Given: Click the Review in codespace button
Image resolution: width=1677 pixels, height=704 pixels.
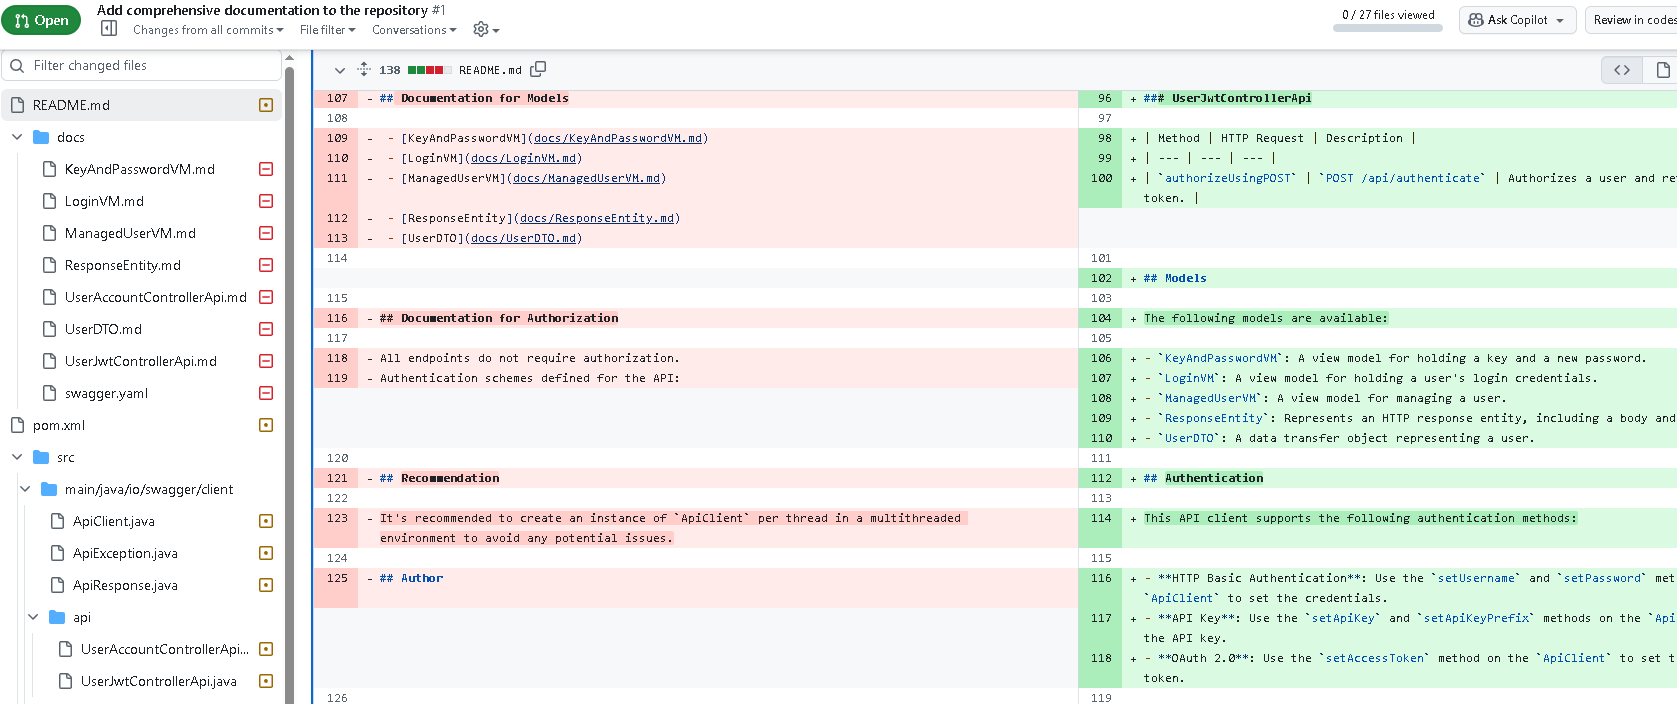Looking at the screenshot, I should 1633,20.
